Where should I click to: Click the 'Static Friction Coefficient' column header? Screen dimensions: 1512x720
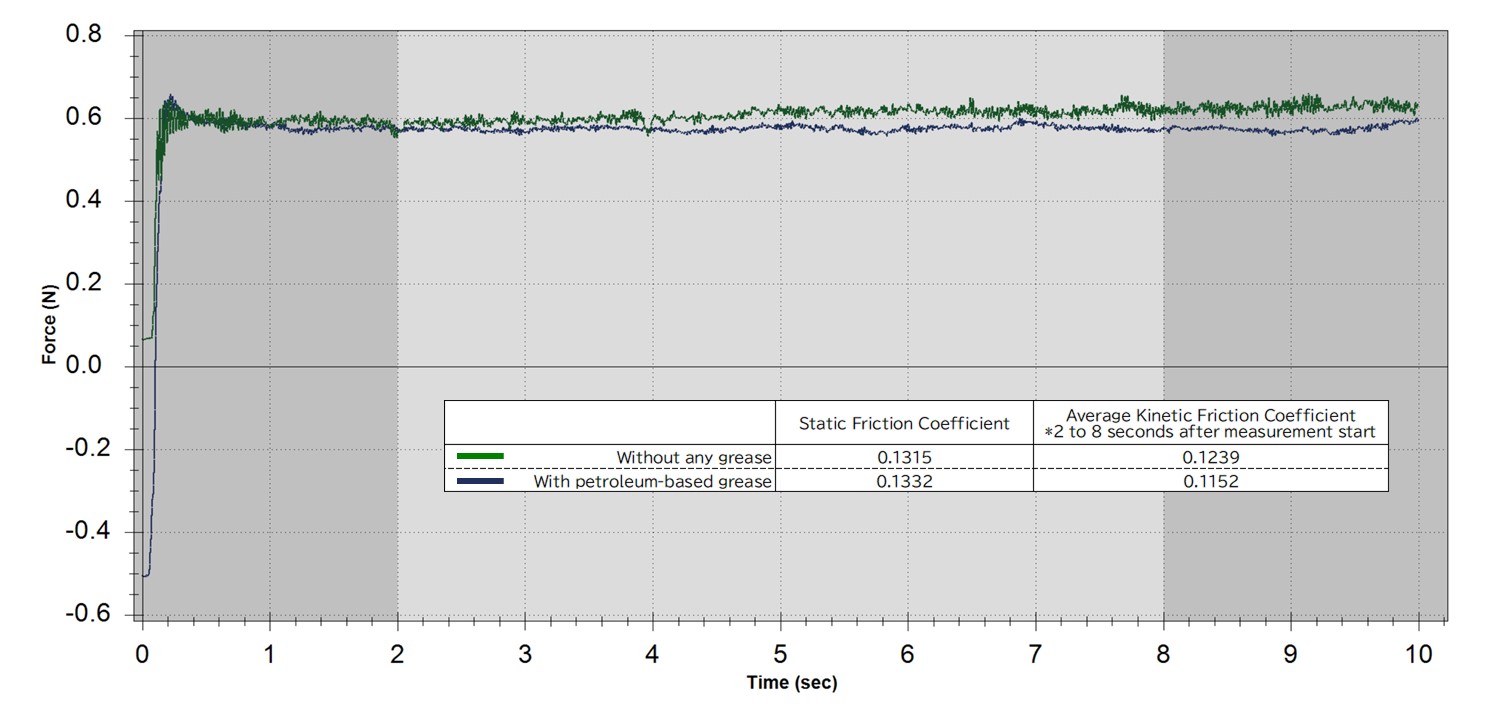(x=904, y=423)
